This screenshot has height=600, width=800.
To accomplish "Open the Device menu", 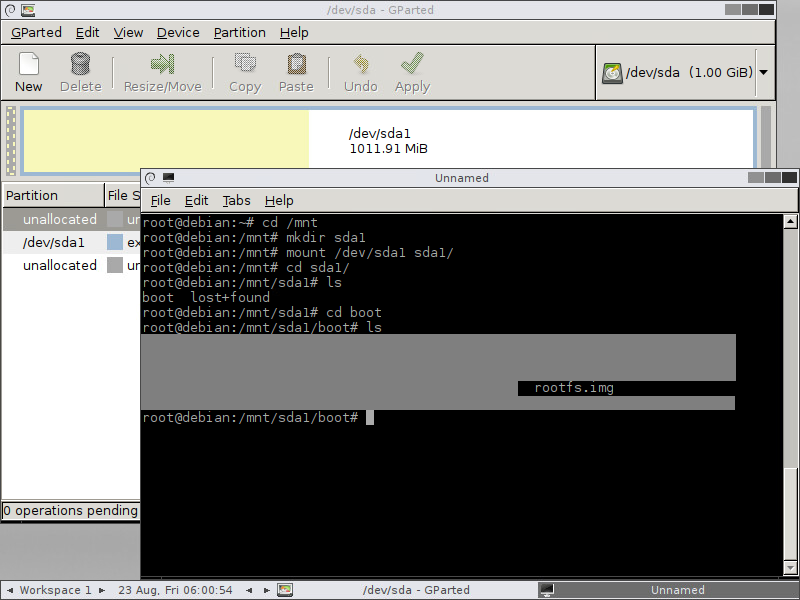I will point(178,33).
